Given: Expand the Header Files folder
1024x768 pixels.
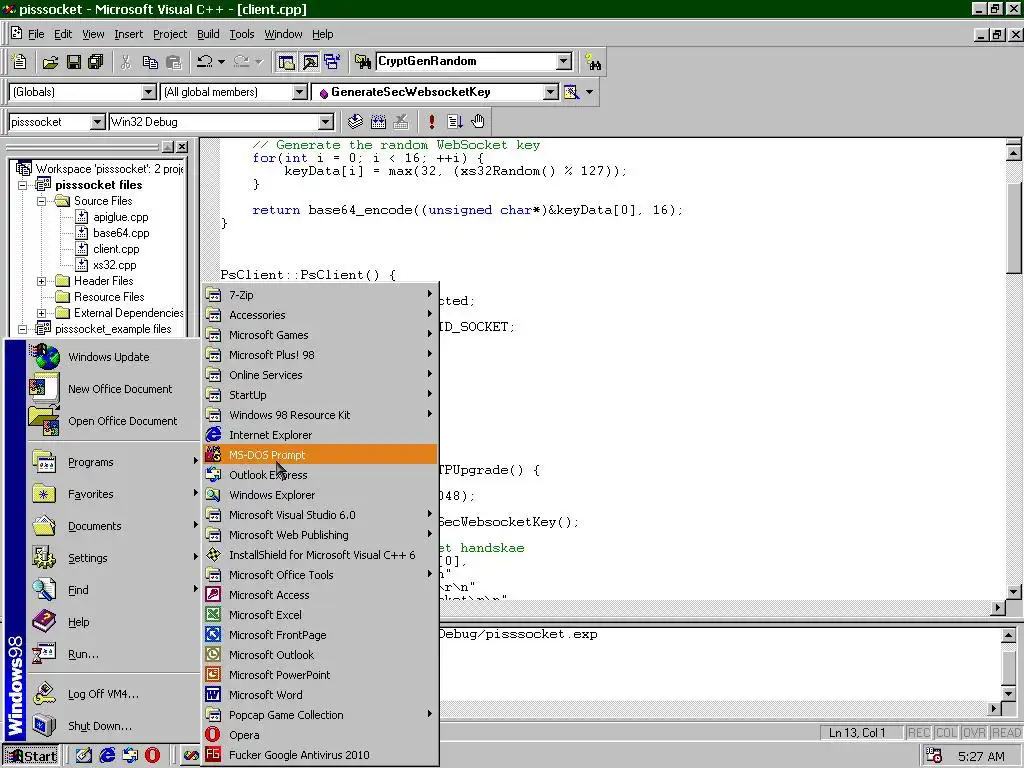Looking at the screenshot, I should (41, 281).
